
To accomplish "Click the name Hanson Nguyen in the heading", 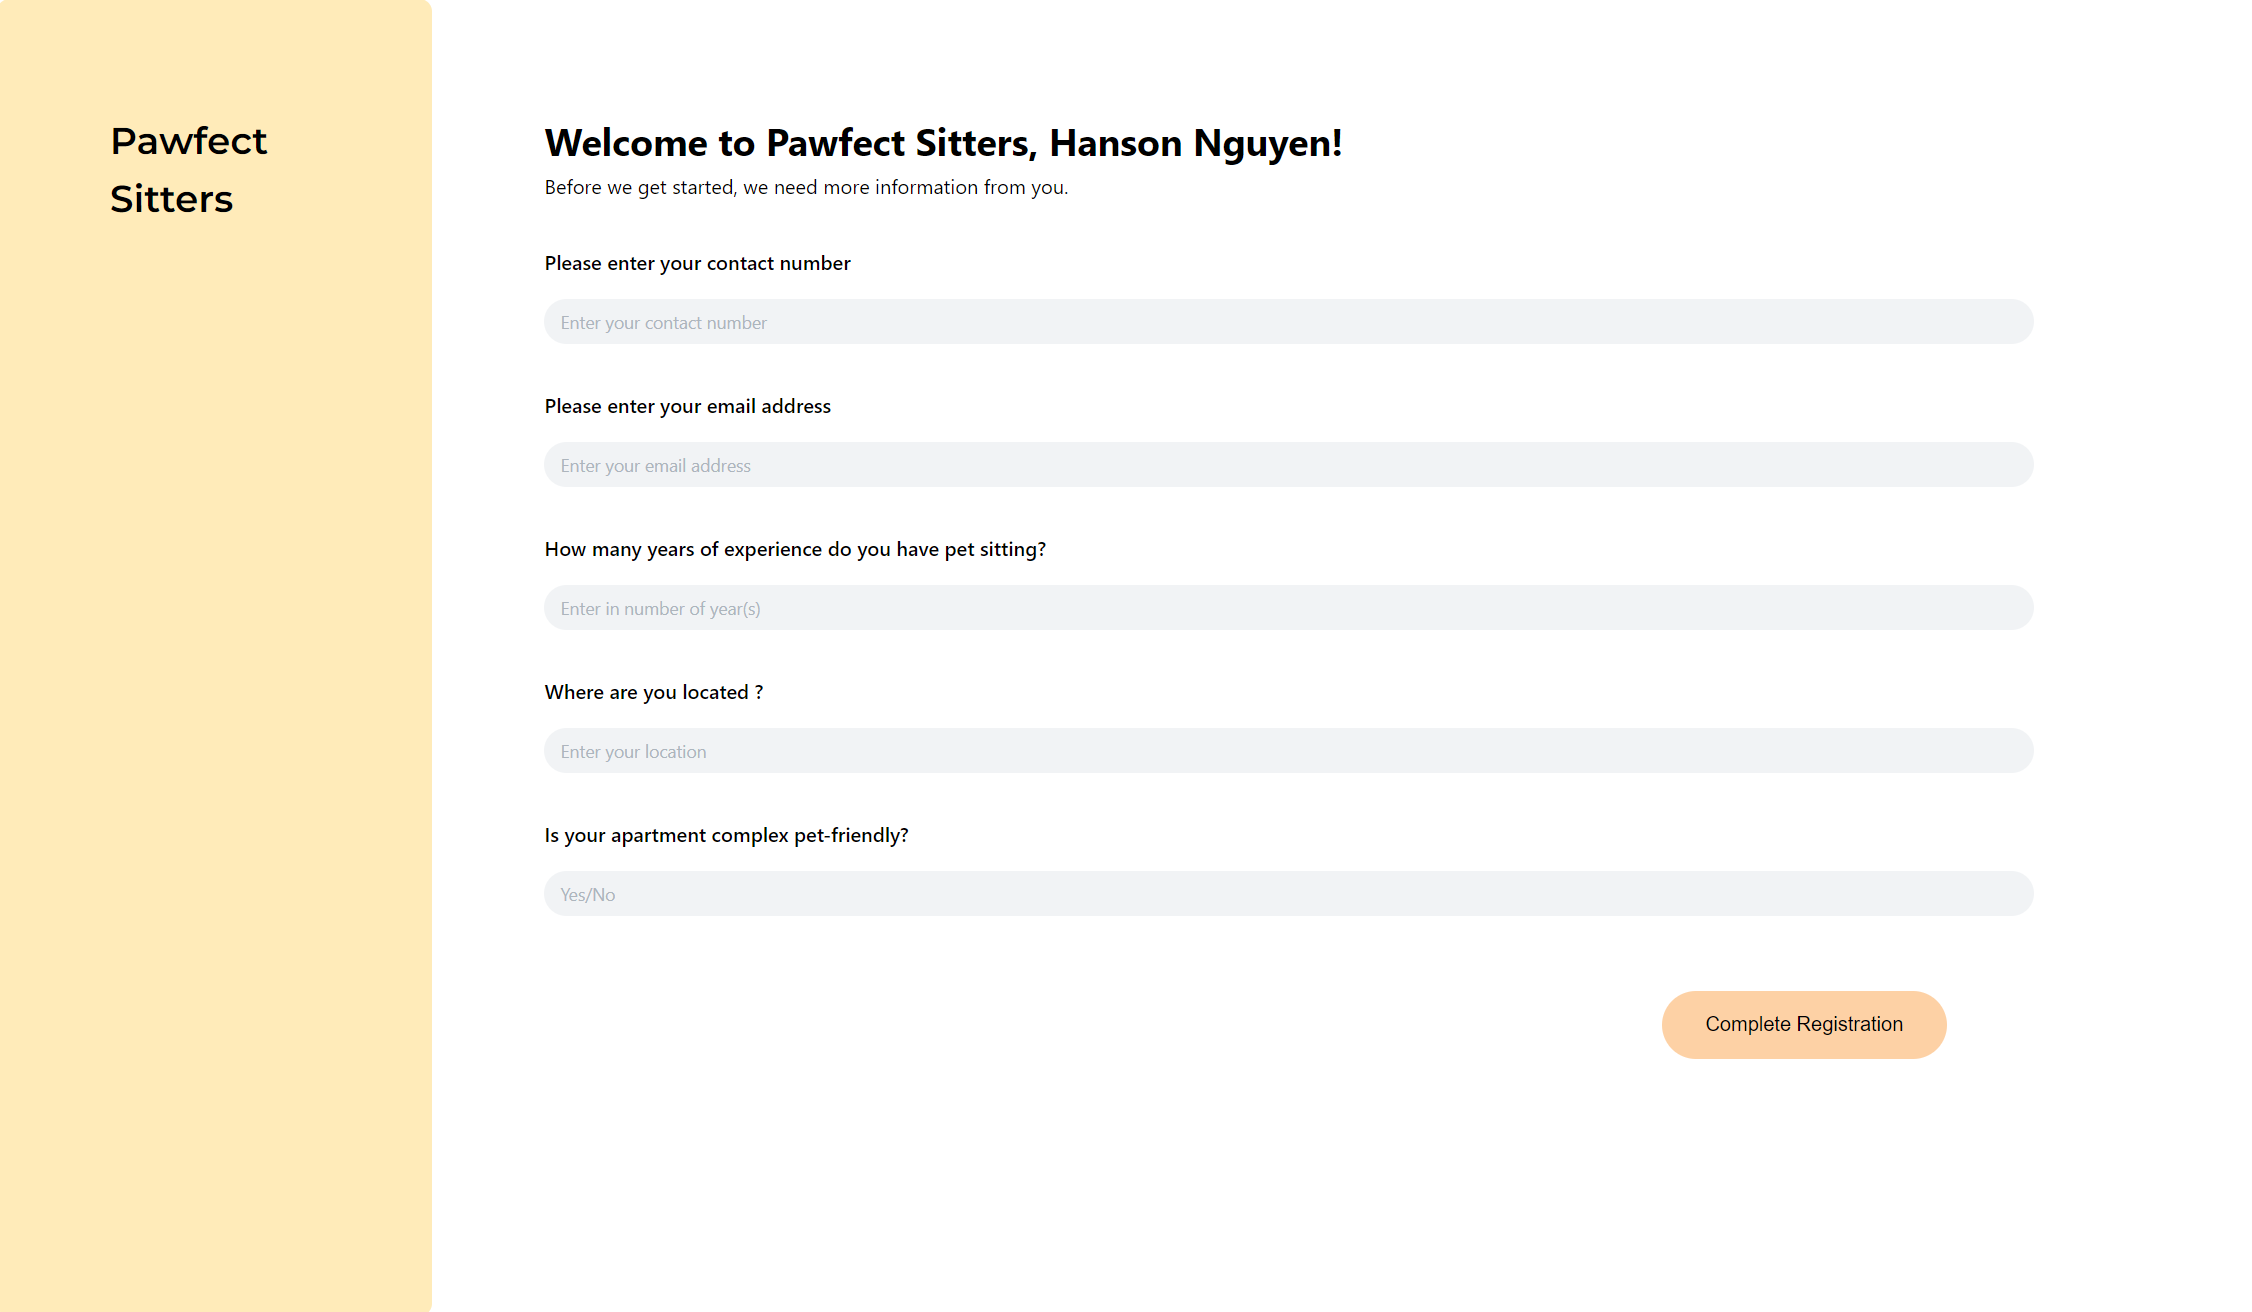I will (x=1193, y=143).
